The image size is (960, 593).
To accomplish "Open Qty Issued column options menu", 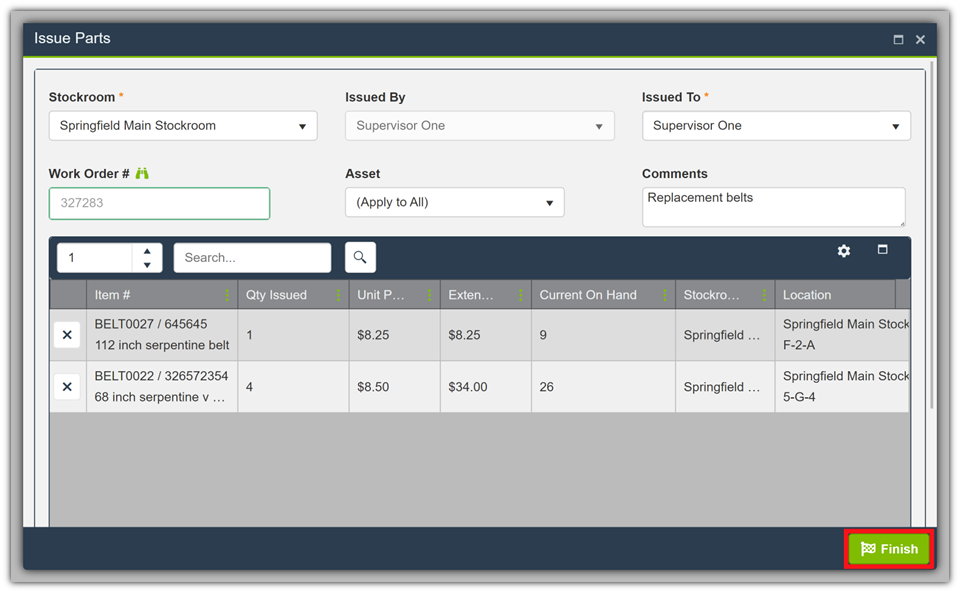I will (x=338, y=295).
